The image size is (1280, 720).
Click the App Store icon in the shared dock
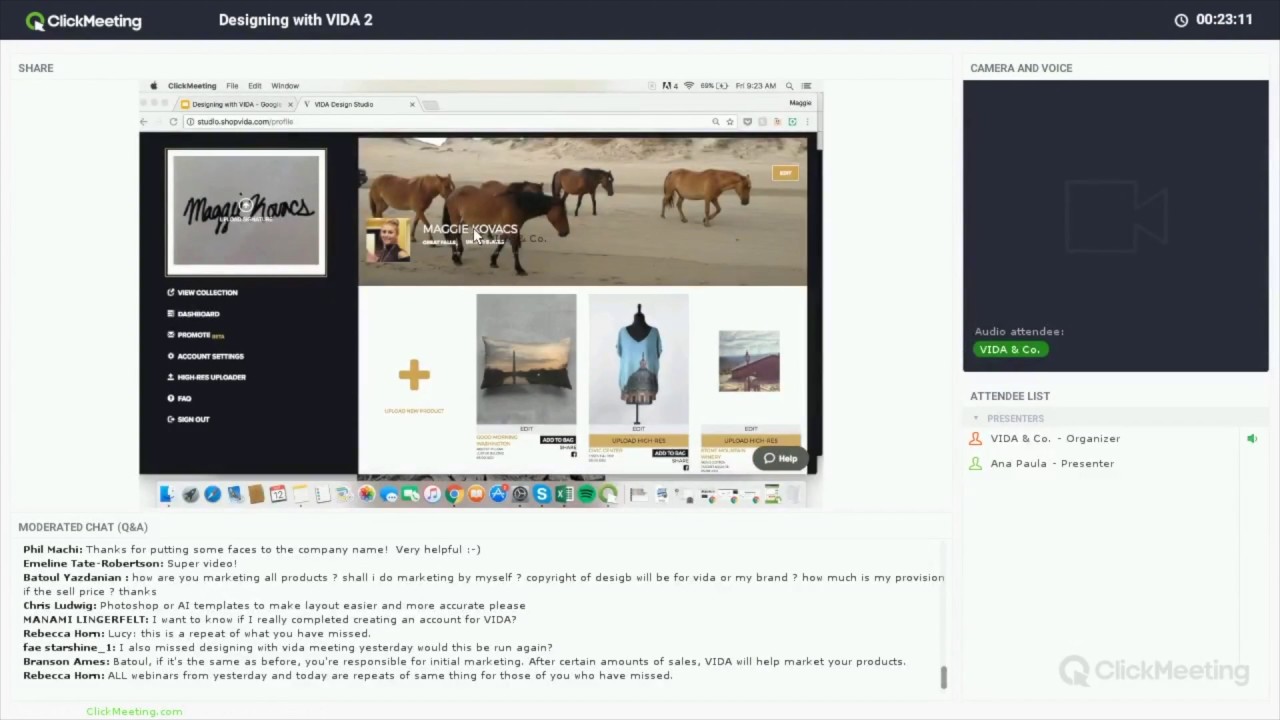pos(499,494)
